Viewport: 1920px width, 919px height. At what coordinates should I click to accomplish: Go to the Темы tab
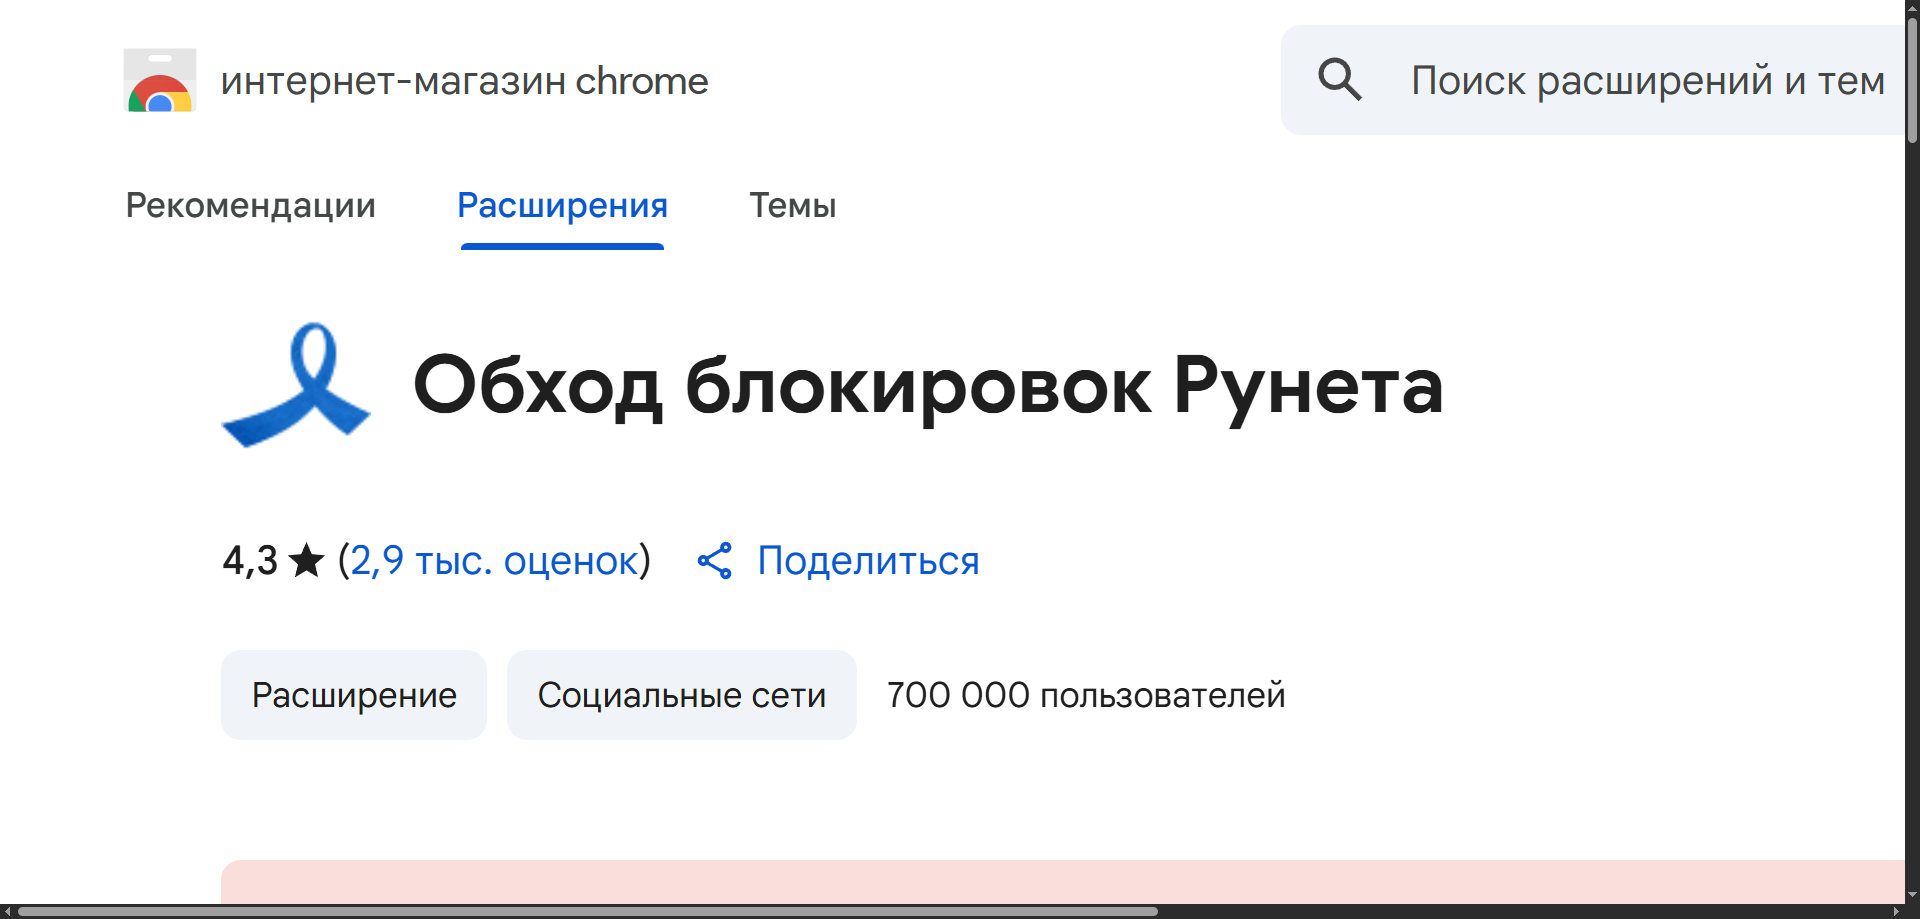pyautogui.click(x=793, y=205)
